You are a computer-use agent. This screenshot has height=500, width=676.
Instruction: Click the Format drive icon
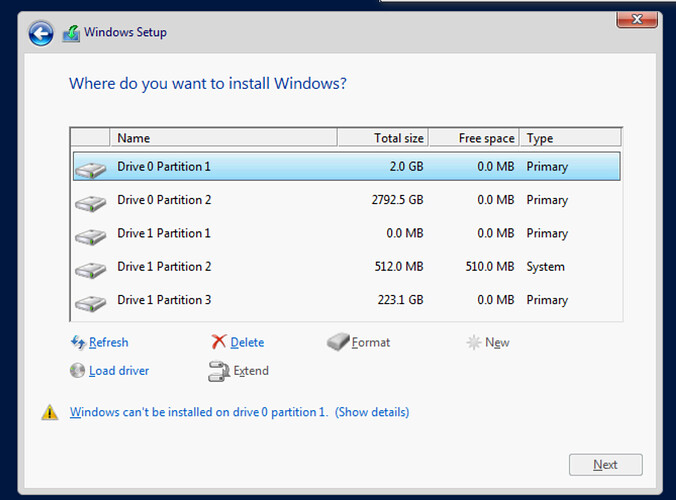click(x=339, y=342)
